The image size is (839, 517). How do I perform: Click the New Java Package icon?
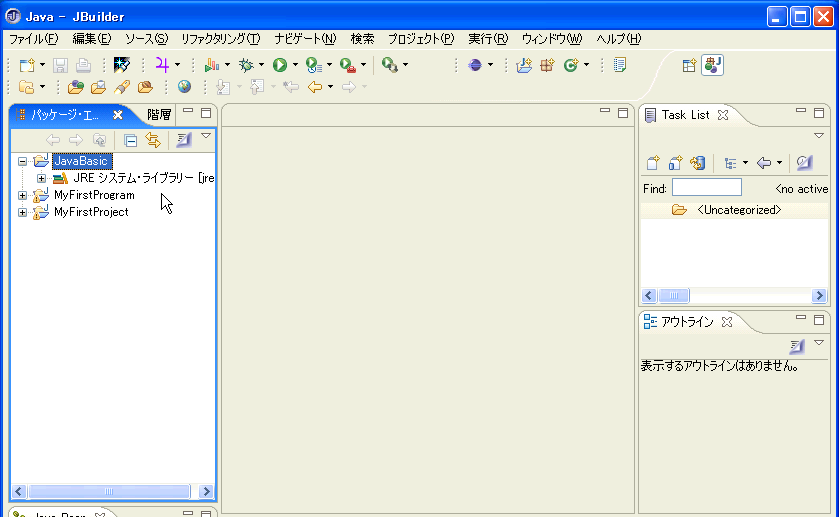coord(547,65)
